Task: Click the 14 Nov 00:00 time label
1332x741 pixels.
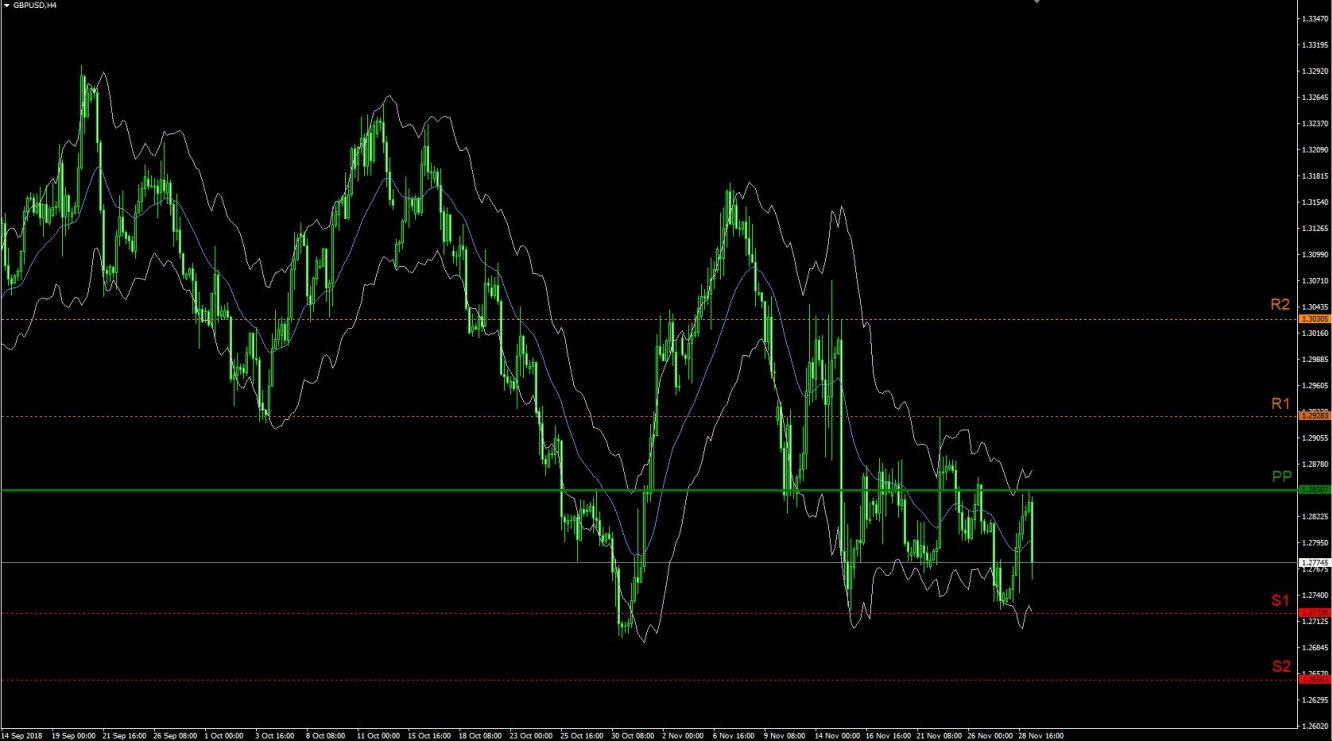Action: coord(837,735)
